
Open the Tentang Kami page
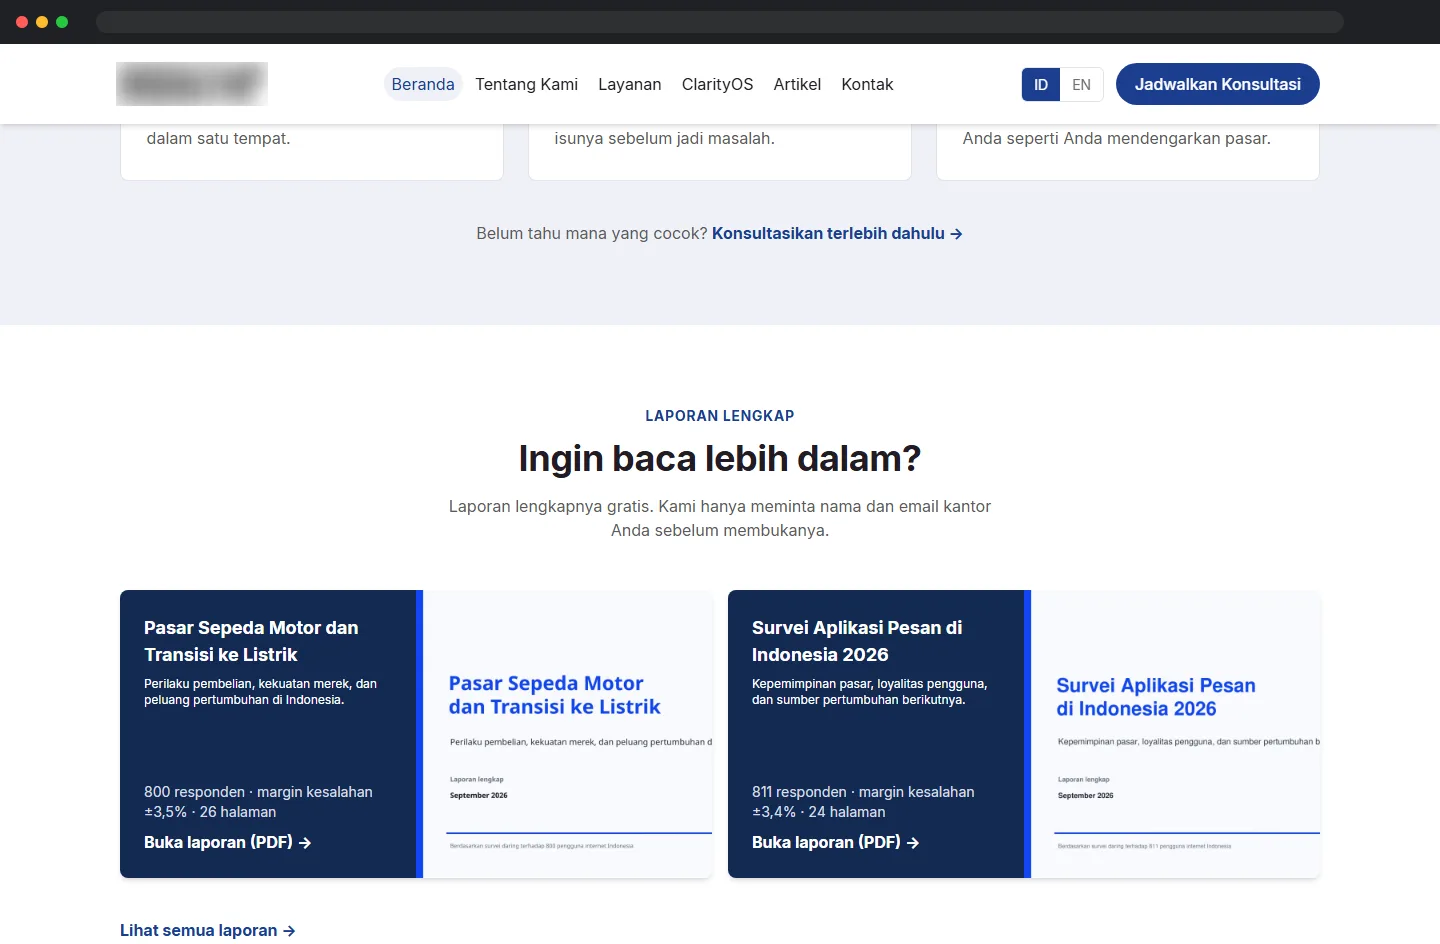coord(526,84)
